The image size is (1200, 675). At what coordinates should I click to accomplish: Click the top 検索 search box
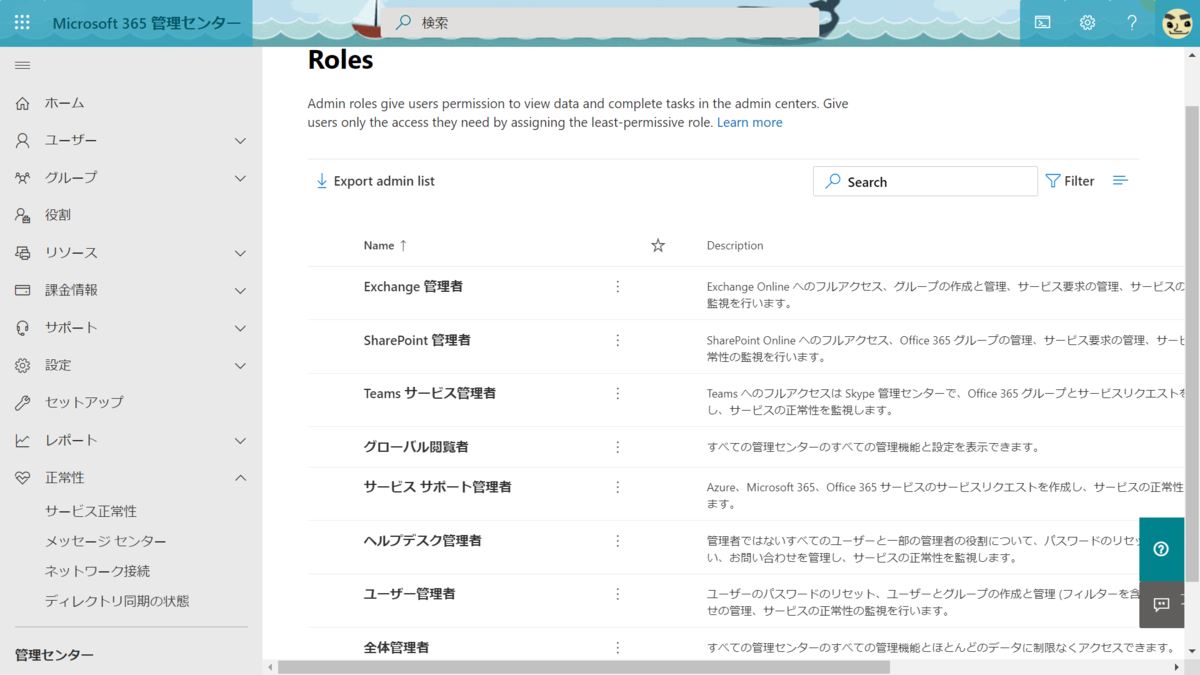(x=602, y=22)
